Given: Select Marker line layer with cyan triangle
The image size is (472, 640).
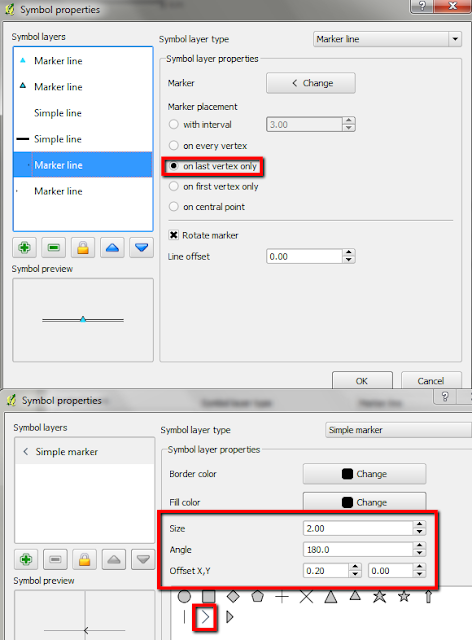Looking at the screenshot, I should point(83,61).
